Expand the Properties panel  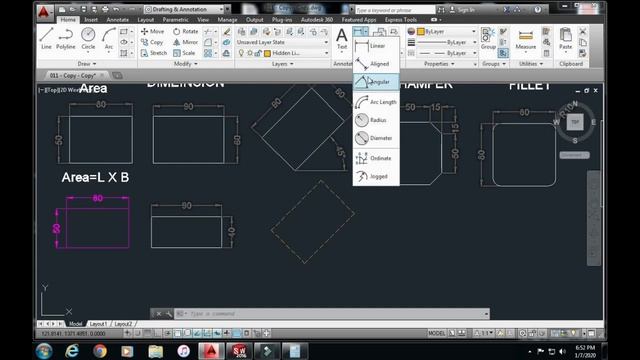tap(439, 64)
